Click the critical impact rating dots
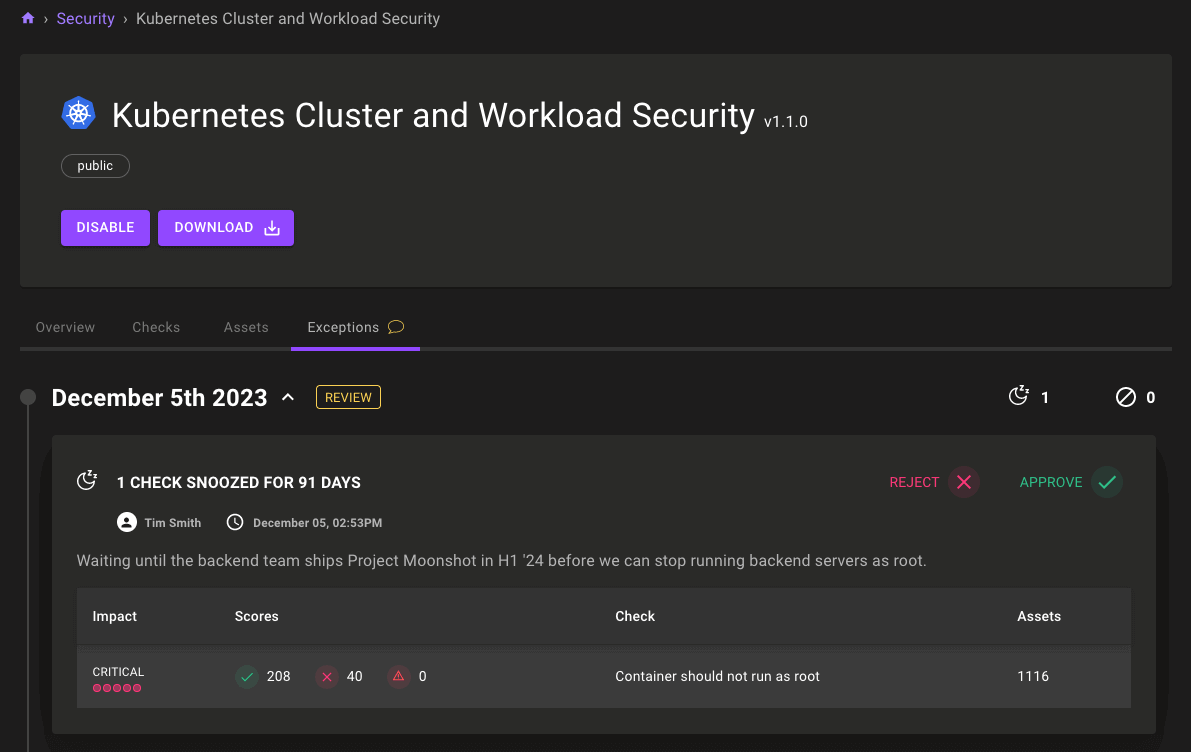 tap(117, 688)
